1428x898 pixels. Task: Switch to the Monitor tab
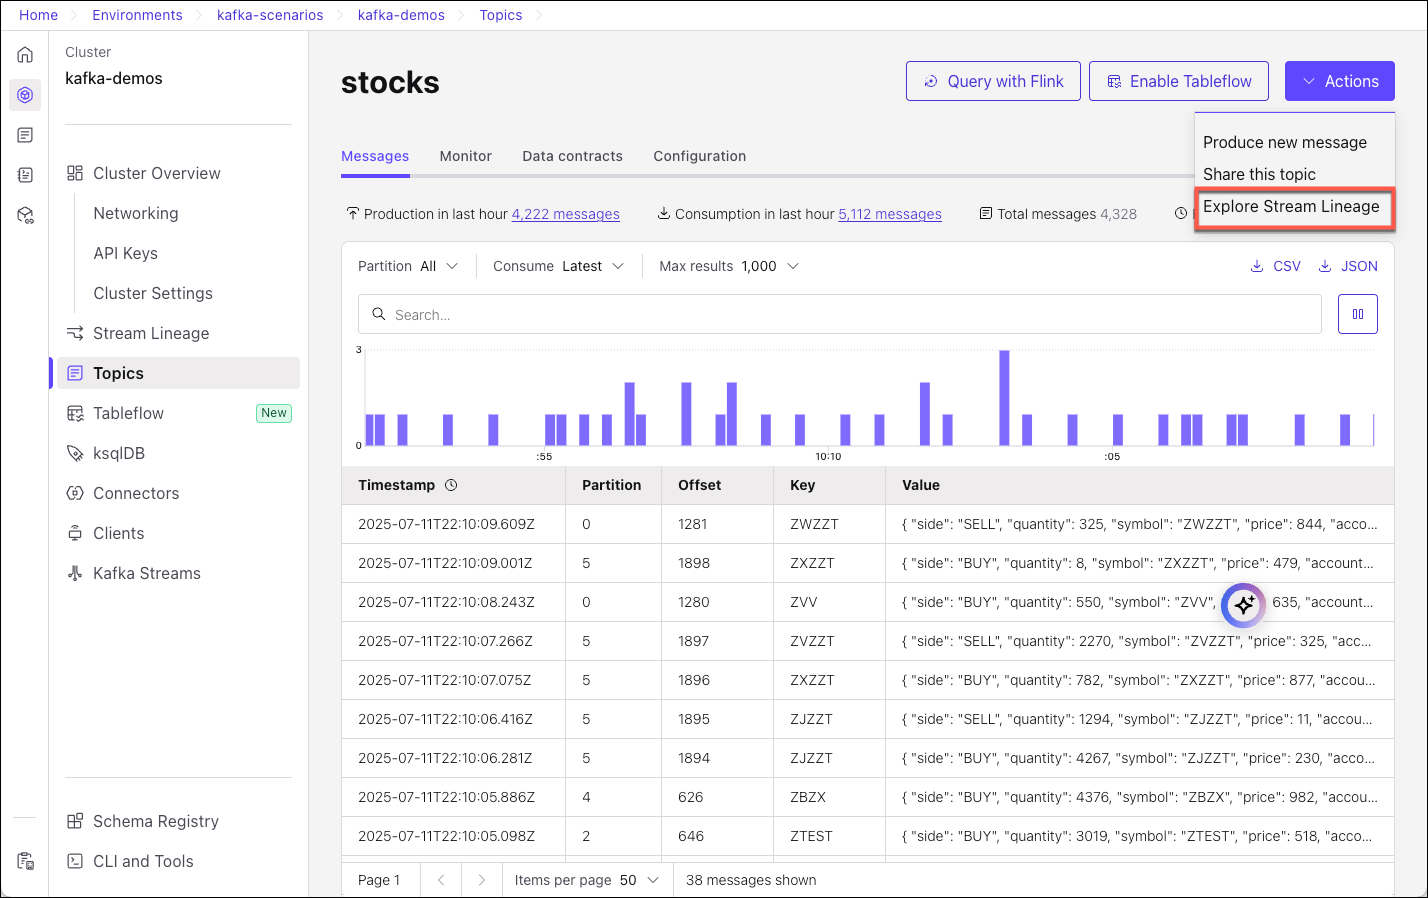[x=465, y=156]
